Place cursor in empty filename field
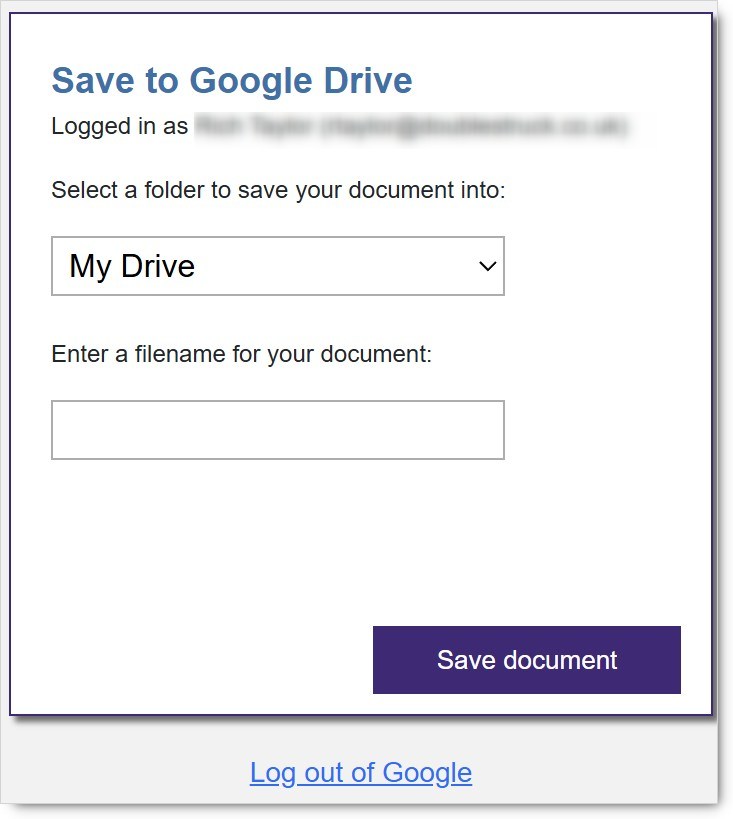Viewport: 733px width, 819px height. 277,430
